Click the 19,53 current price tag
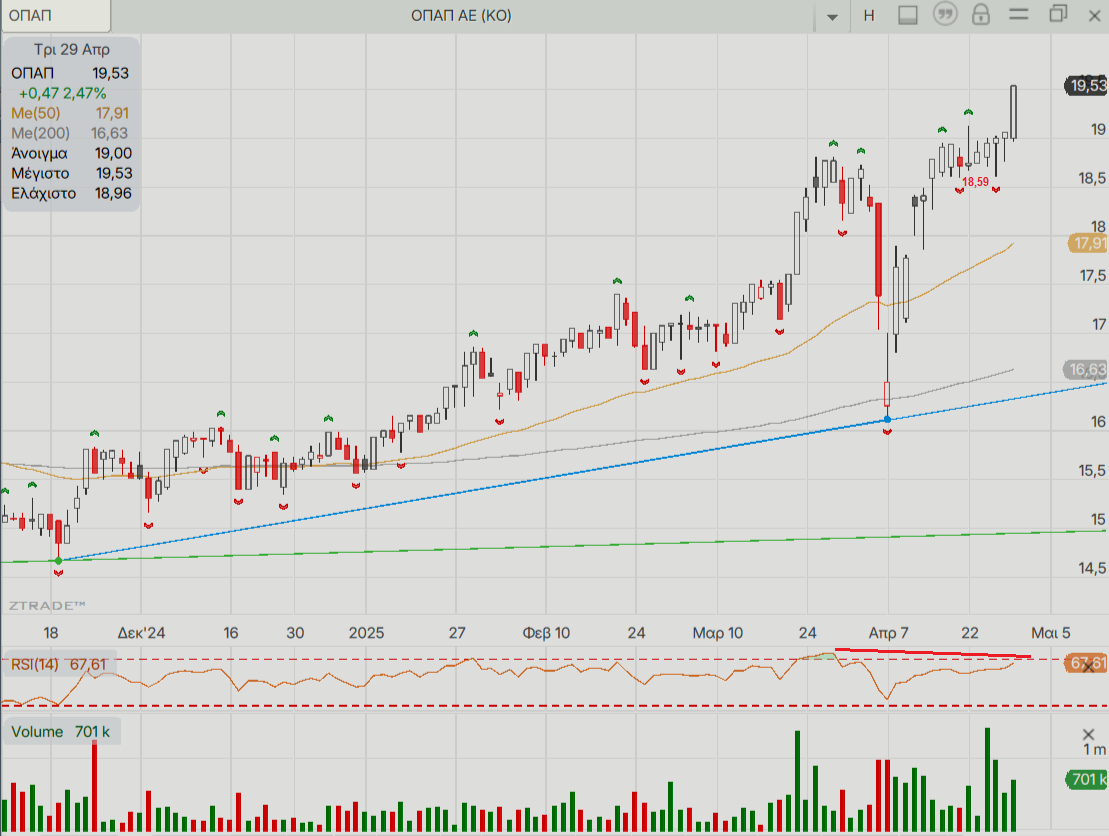Viewport: 1109px width, 836px height. click(1087, 86)
